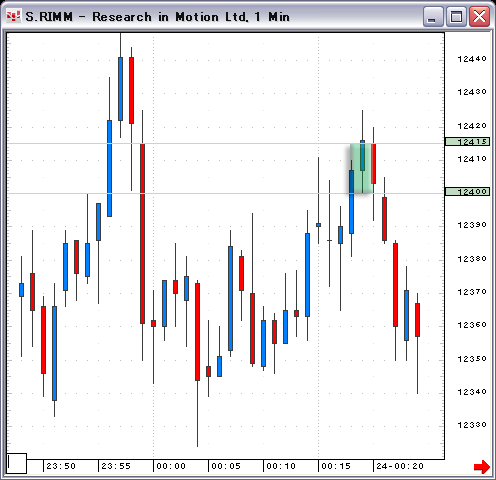Click the 00:15 time axis label
Screen dimensions: 496x480
(336, 466)
